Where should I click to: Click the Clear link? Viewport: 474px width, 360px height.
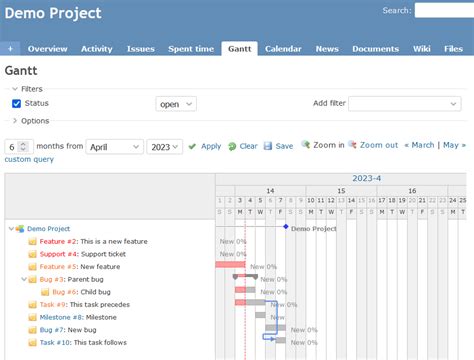click(x=248, y=146)
